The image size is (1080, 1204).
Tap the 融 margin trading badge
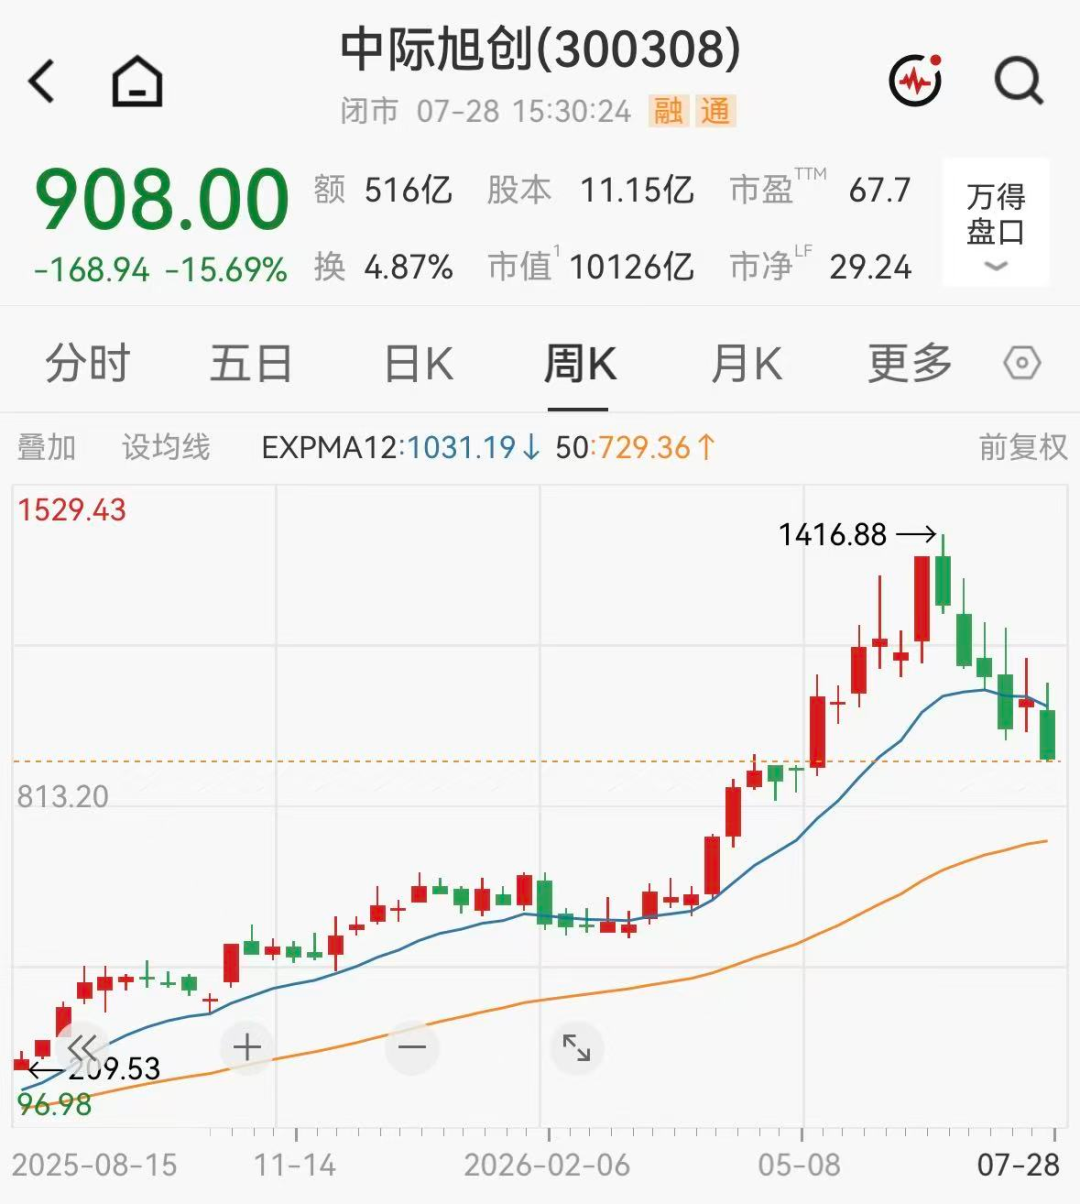pos(669,110)
